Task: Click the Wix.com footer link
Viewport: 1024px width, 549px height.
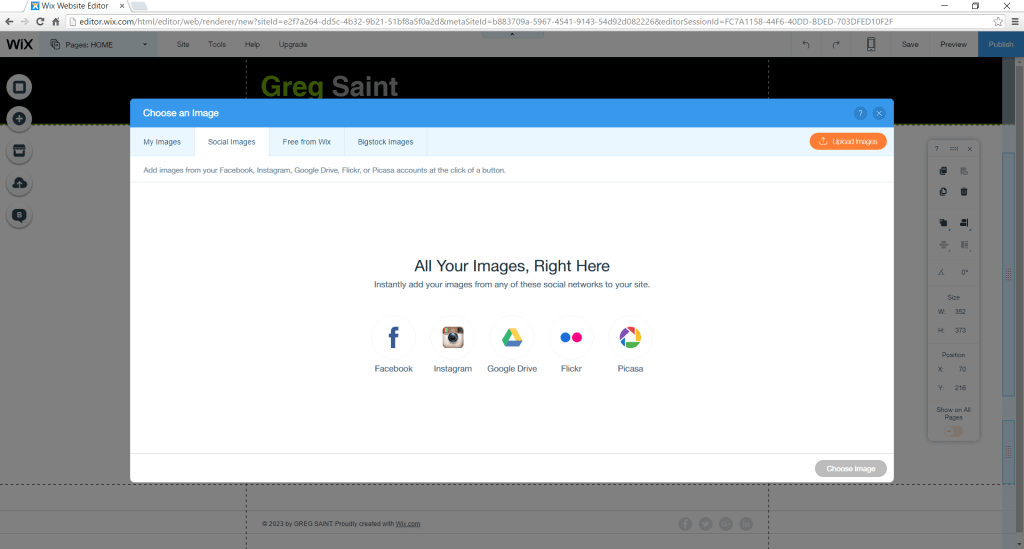Action: point(408,524)
